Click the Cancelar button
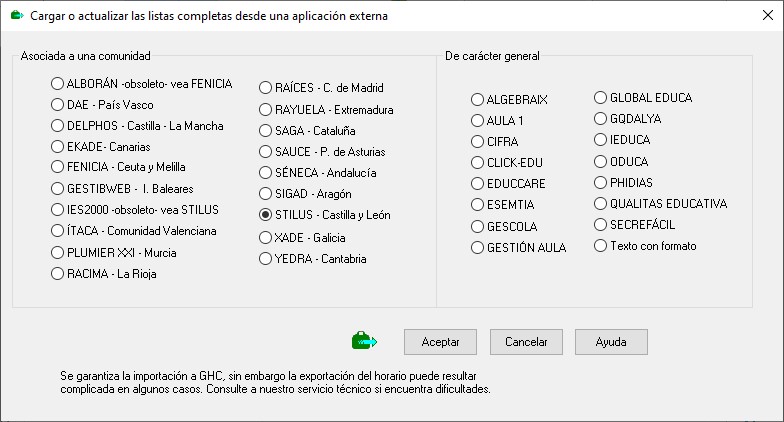This screenshot has height=422, width=784. click(x=526, y=342)
